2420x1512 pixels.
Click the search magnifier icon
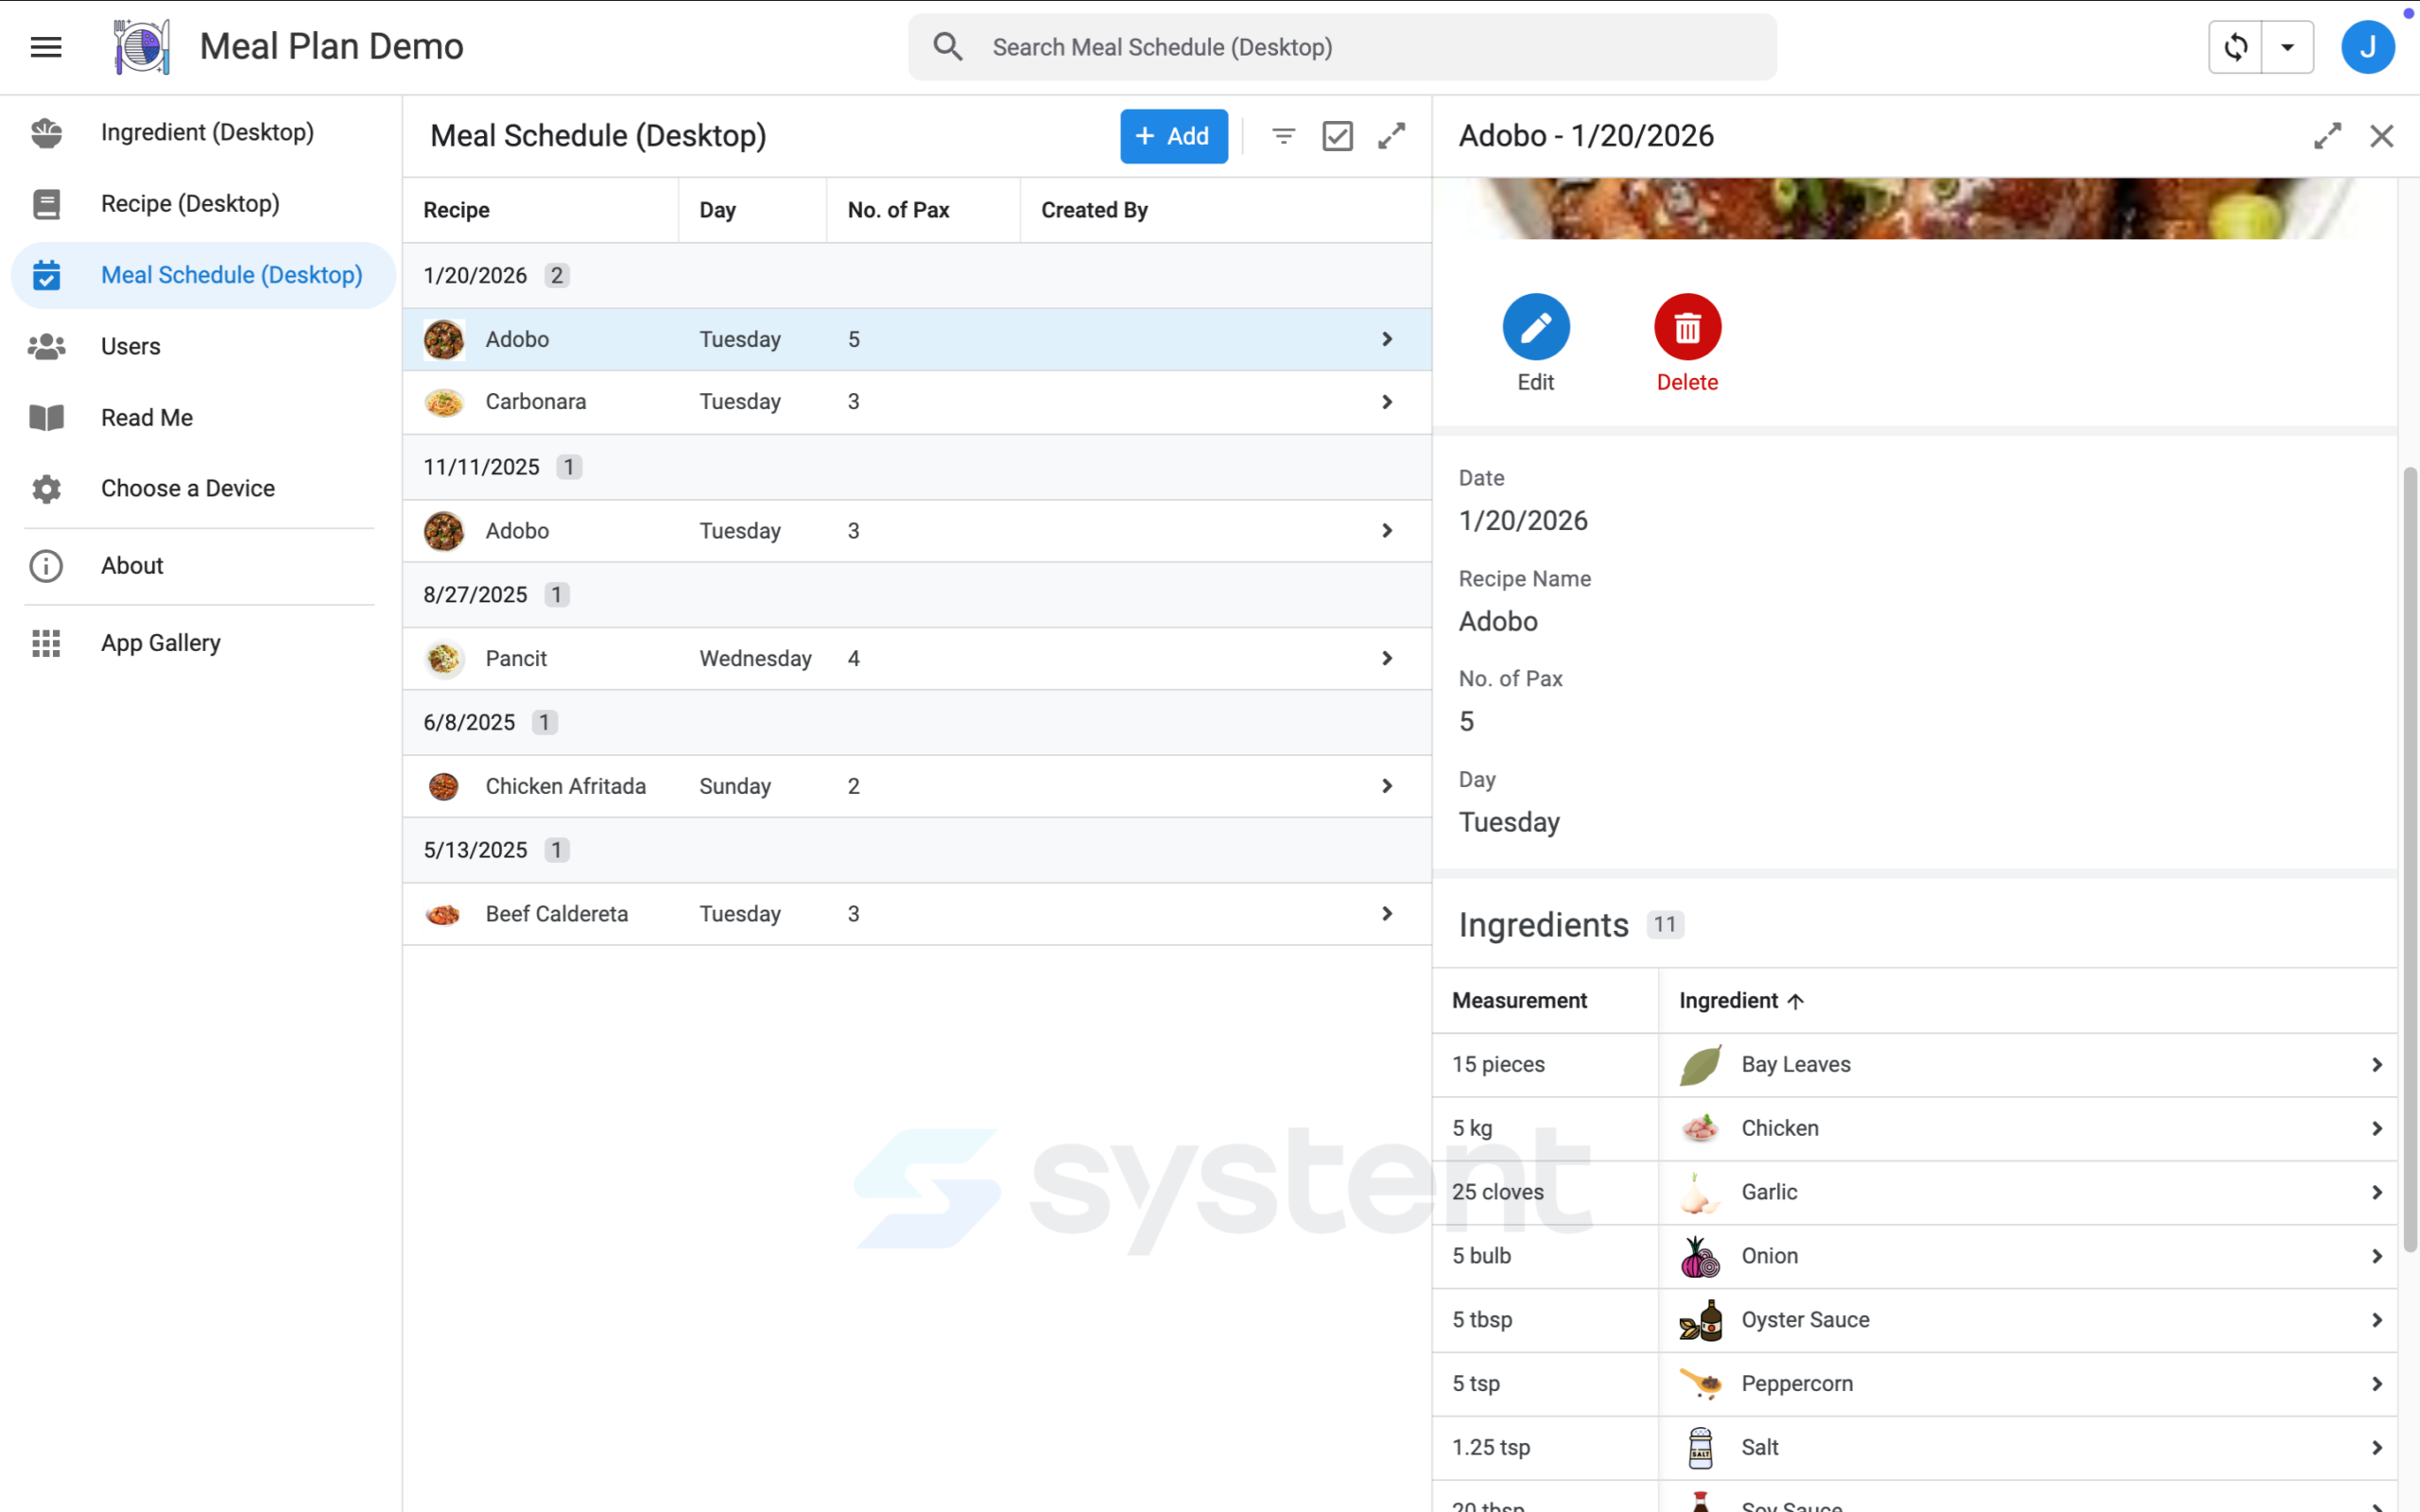[x=948, y=47]
